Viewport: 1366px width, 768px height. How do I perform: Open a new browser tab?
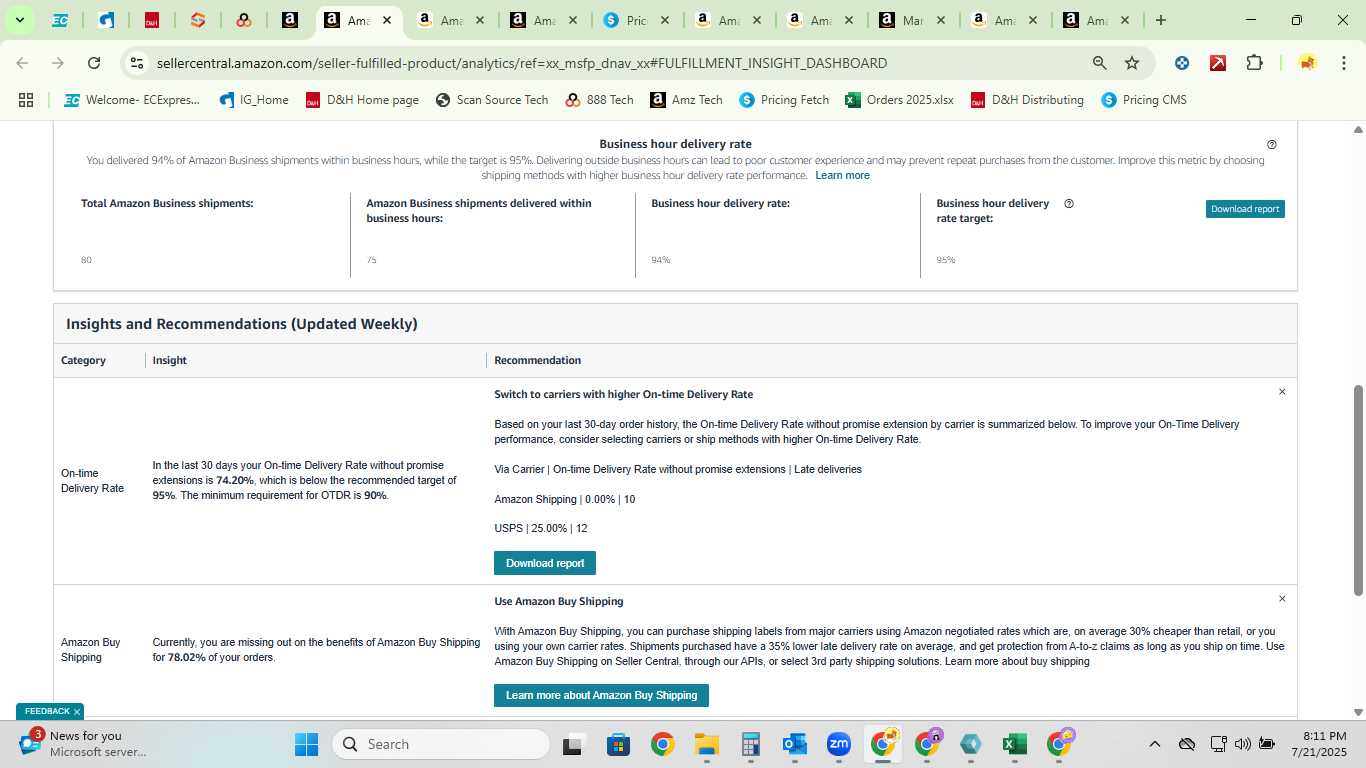point(1160,20)
